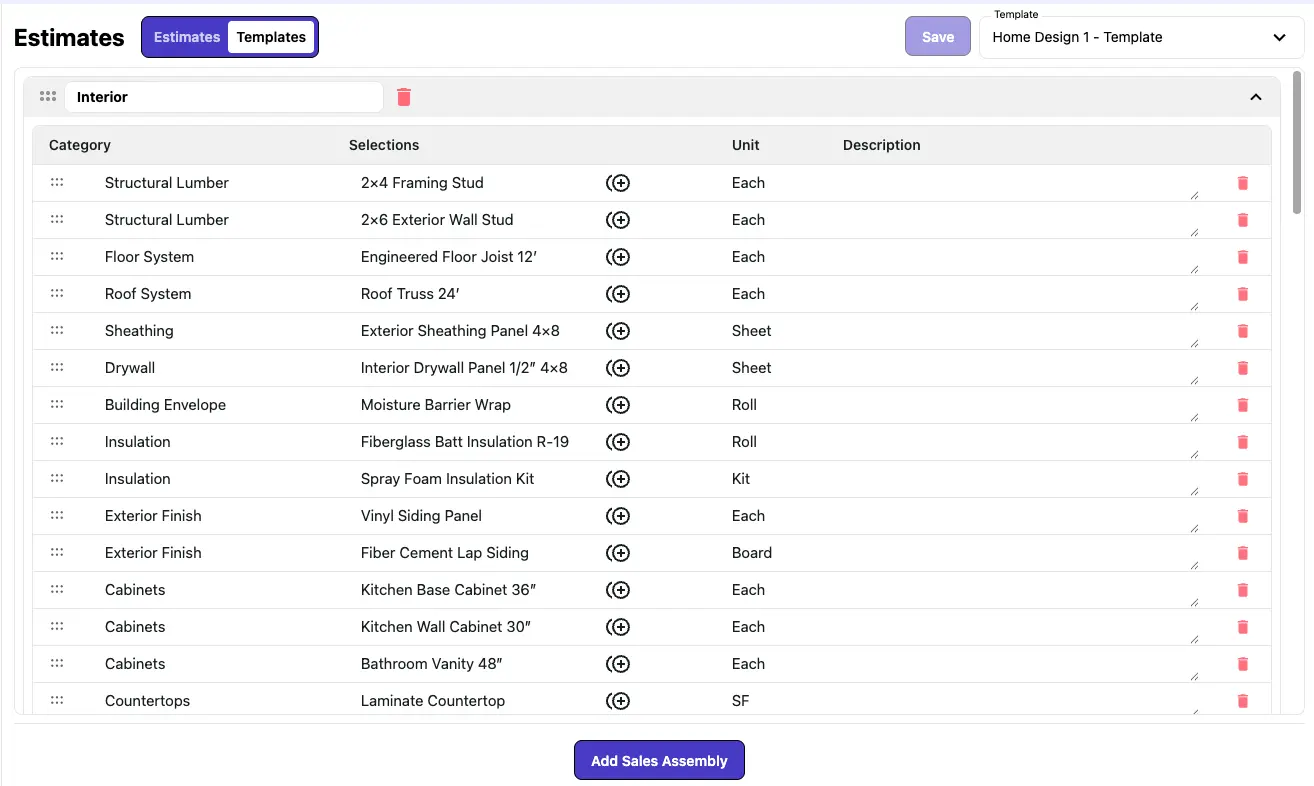Click Add Sales Assembly button

pyautogui.click(x=659, y=760)
